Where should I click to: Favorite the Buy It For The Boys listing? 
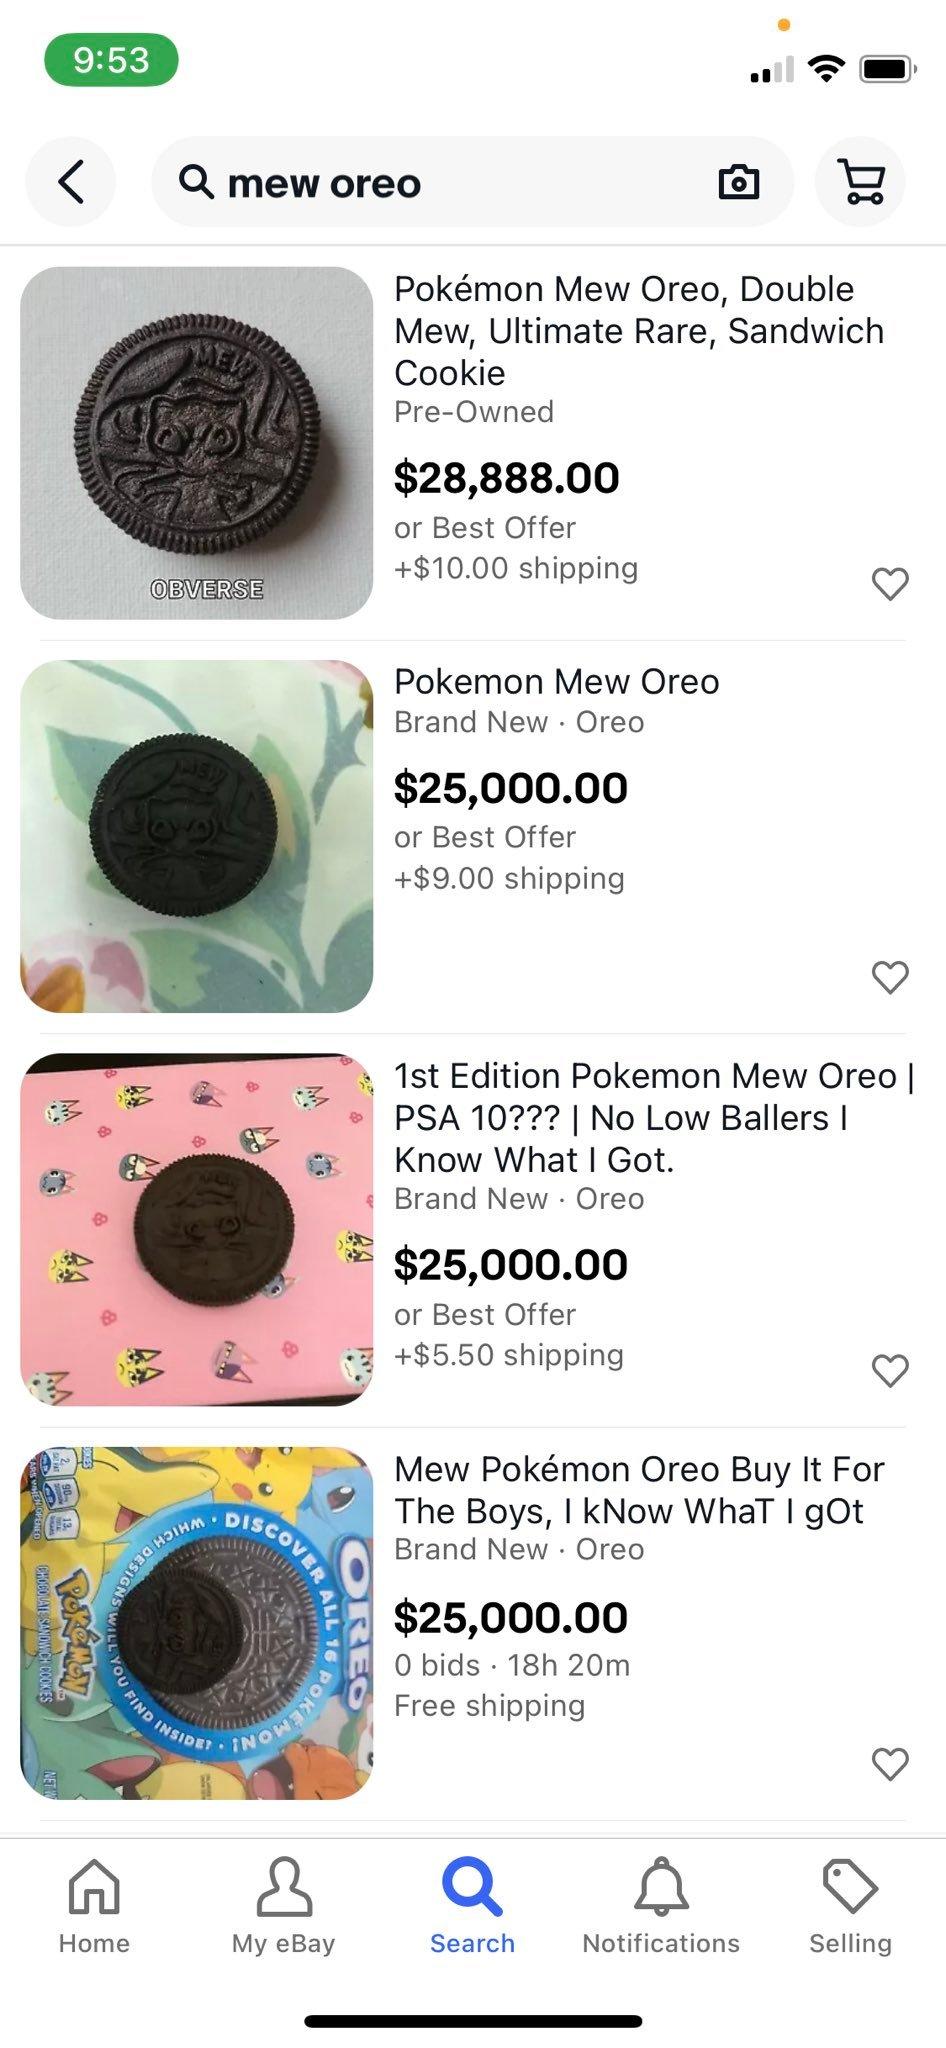coord(890,1763)
